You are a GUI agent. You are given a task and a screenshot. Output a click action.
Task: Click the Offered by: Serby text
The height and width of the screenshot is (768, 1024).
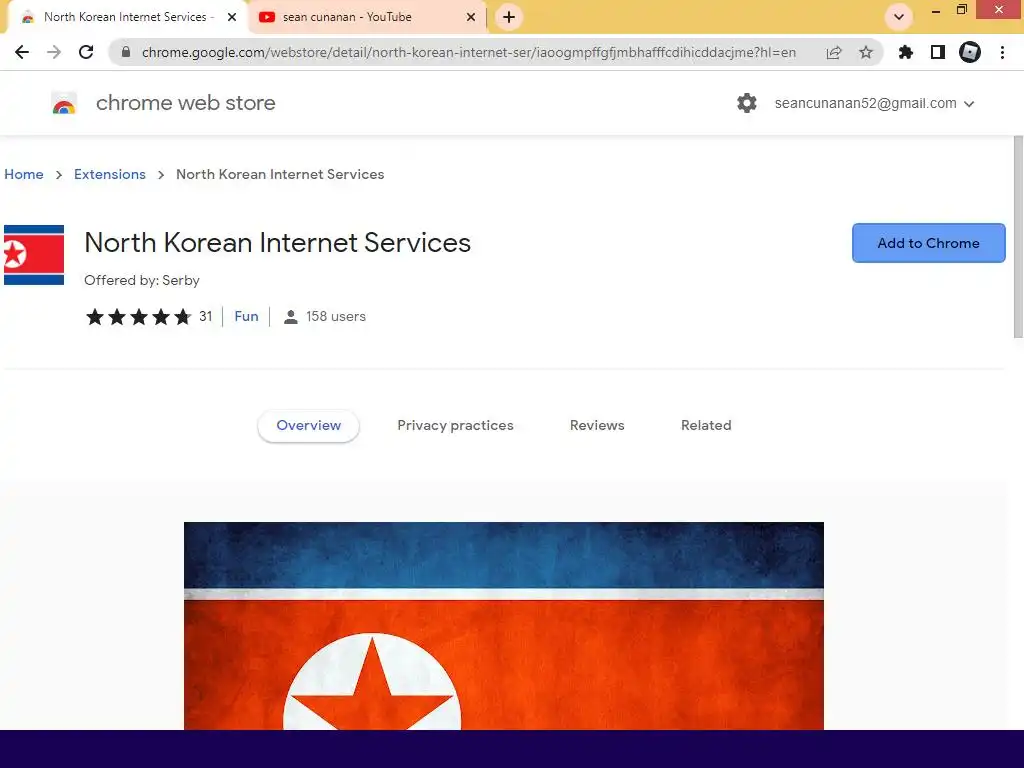click(x=142, y=280)
